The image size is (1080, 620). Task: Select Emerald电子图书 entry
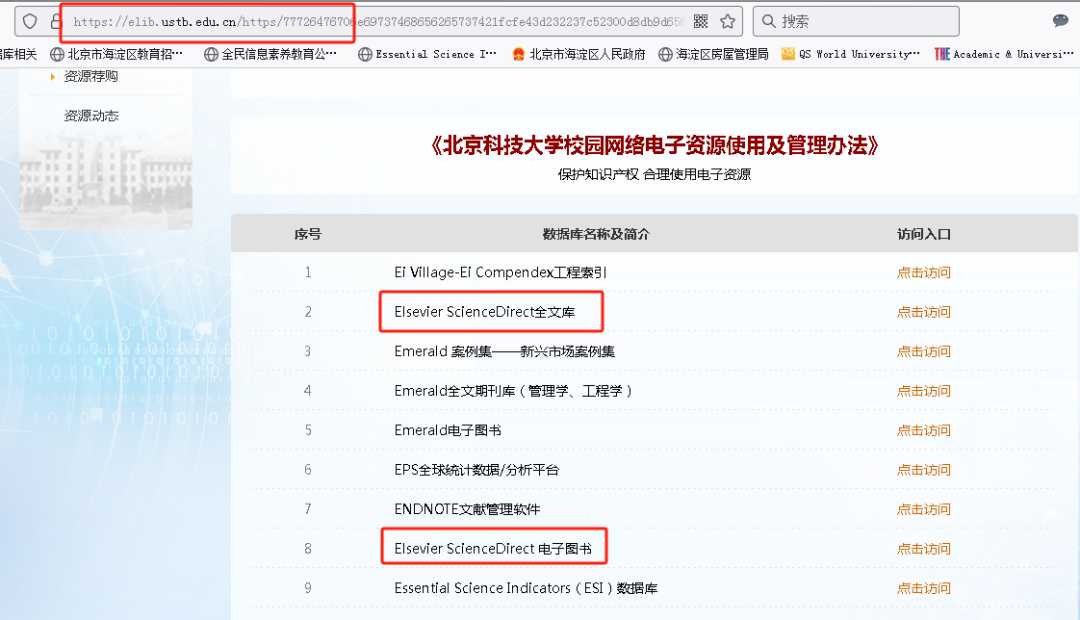pos(448,430)
